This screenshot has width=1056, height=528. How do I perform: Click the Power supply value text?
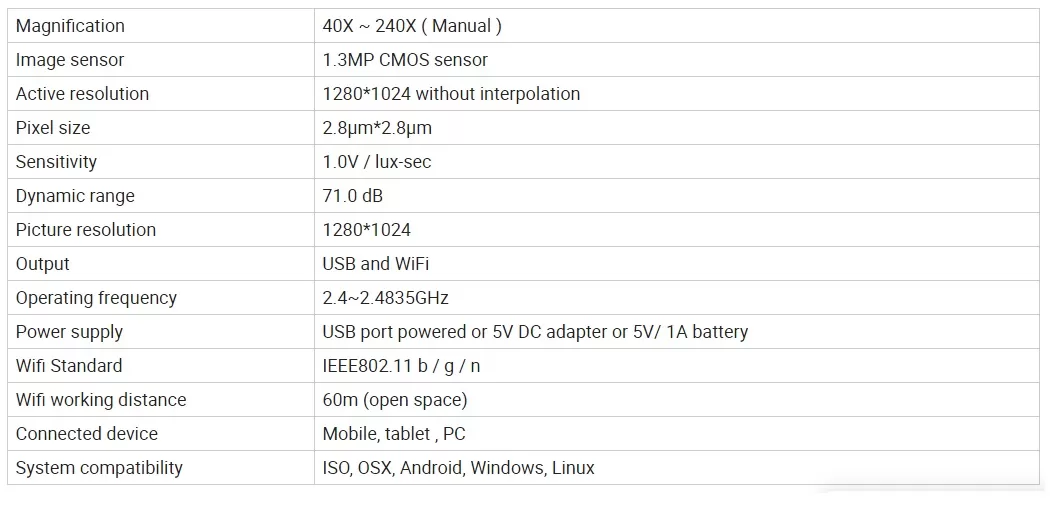[535, 332]
